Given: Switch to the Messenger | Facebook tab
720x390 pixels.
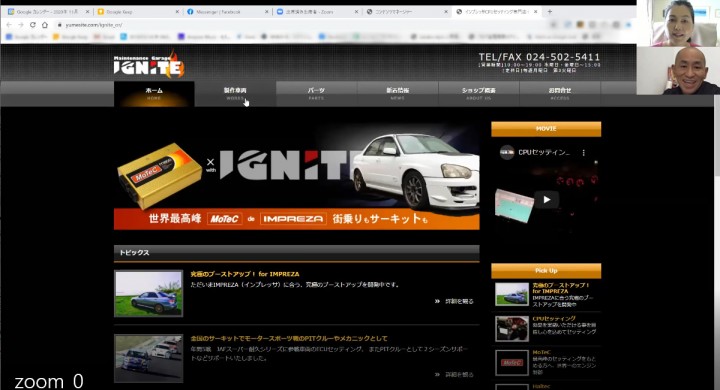Looking at the screenshot, I should point(225,12).
